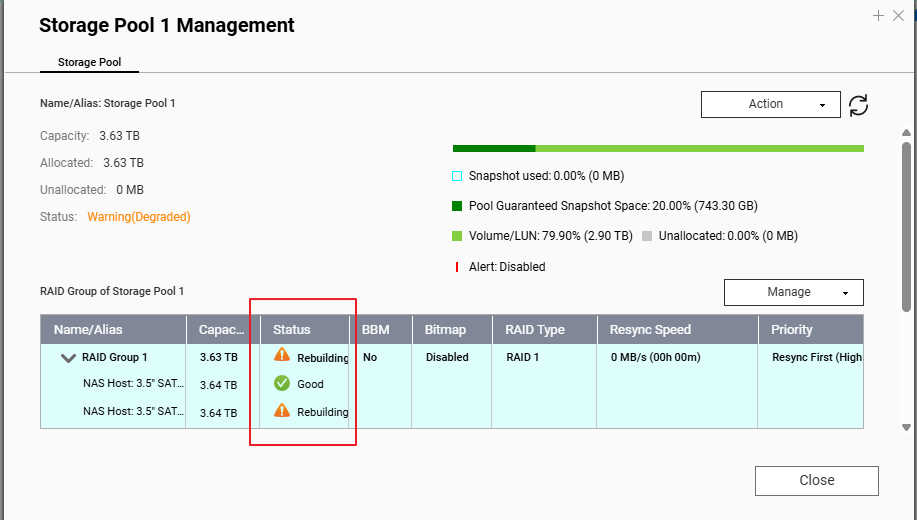917x520 pixels.
Task: Click the pool capacity usage bar
Action: point(658,149)
